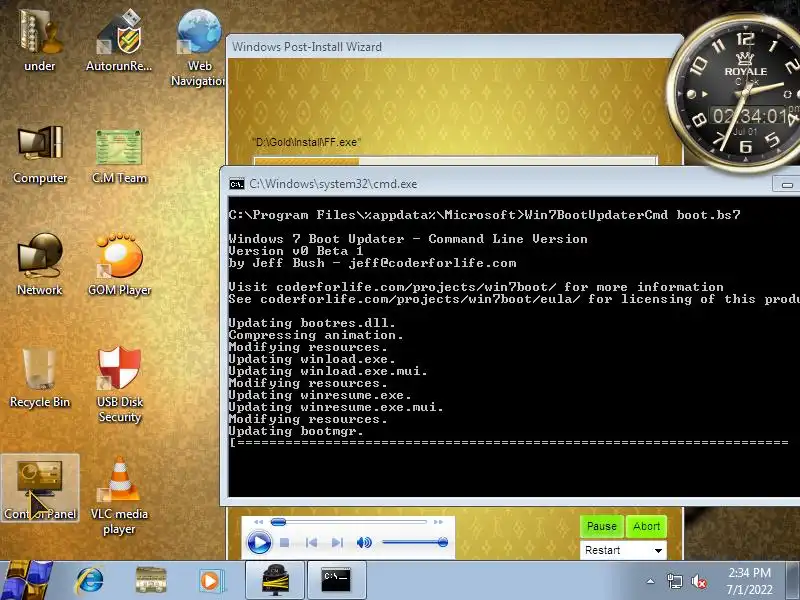Click the wizard install progress bar
The width and height of the screenshot is (800, 600).
tap(455, 161)
